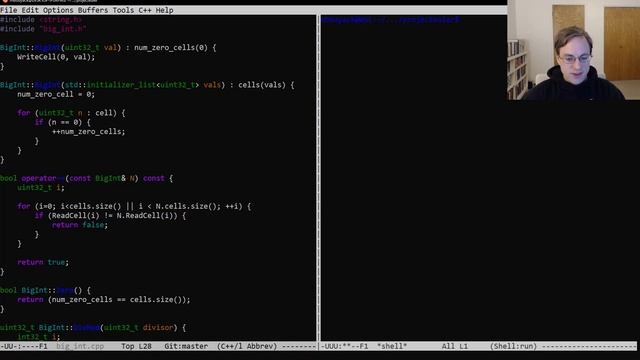This screenshot has height=360, width=640.
Task: Click the (C++/l Abbrev) mode indicator
Action: click(x=247, y=346)
